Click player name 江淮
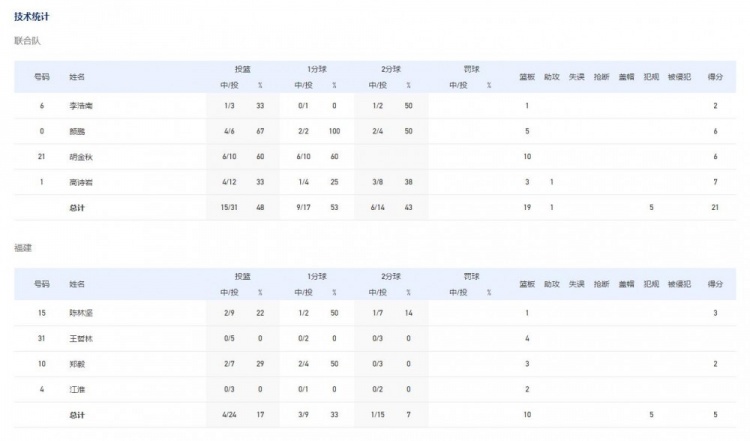The width and height of the screenshot is (750, 441). click(x=77, y=389)
